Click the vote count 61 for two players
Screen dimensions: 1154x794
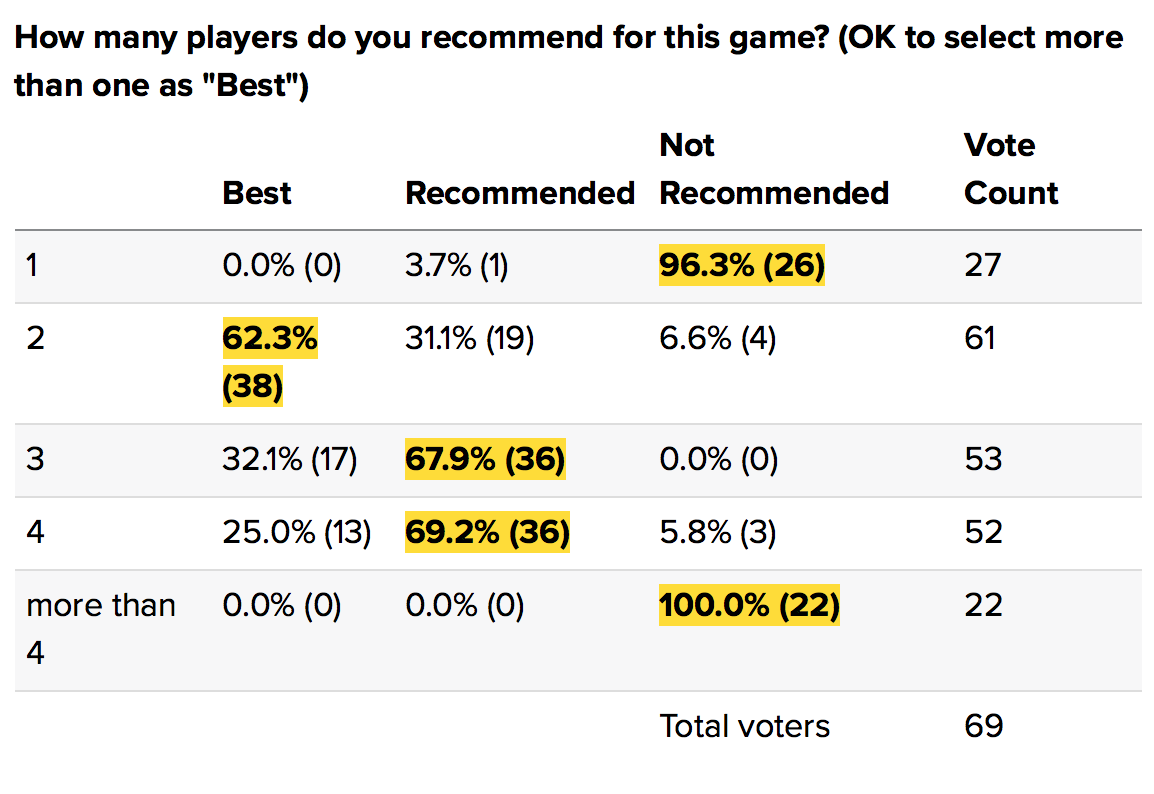coord(980,339)
